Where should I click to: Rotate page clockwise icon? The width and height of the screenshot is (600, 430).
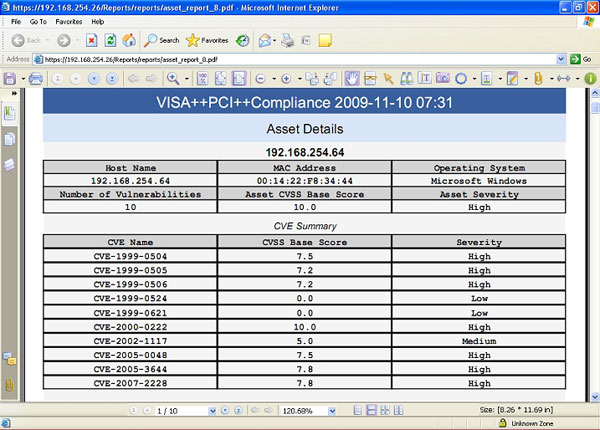(330, 79)
